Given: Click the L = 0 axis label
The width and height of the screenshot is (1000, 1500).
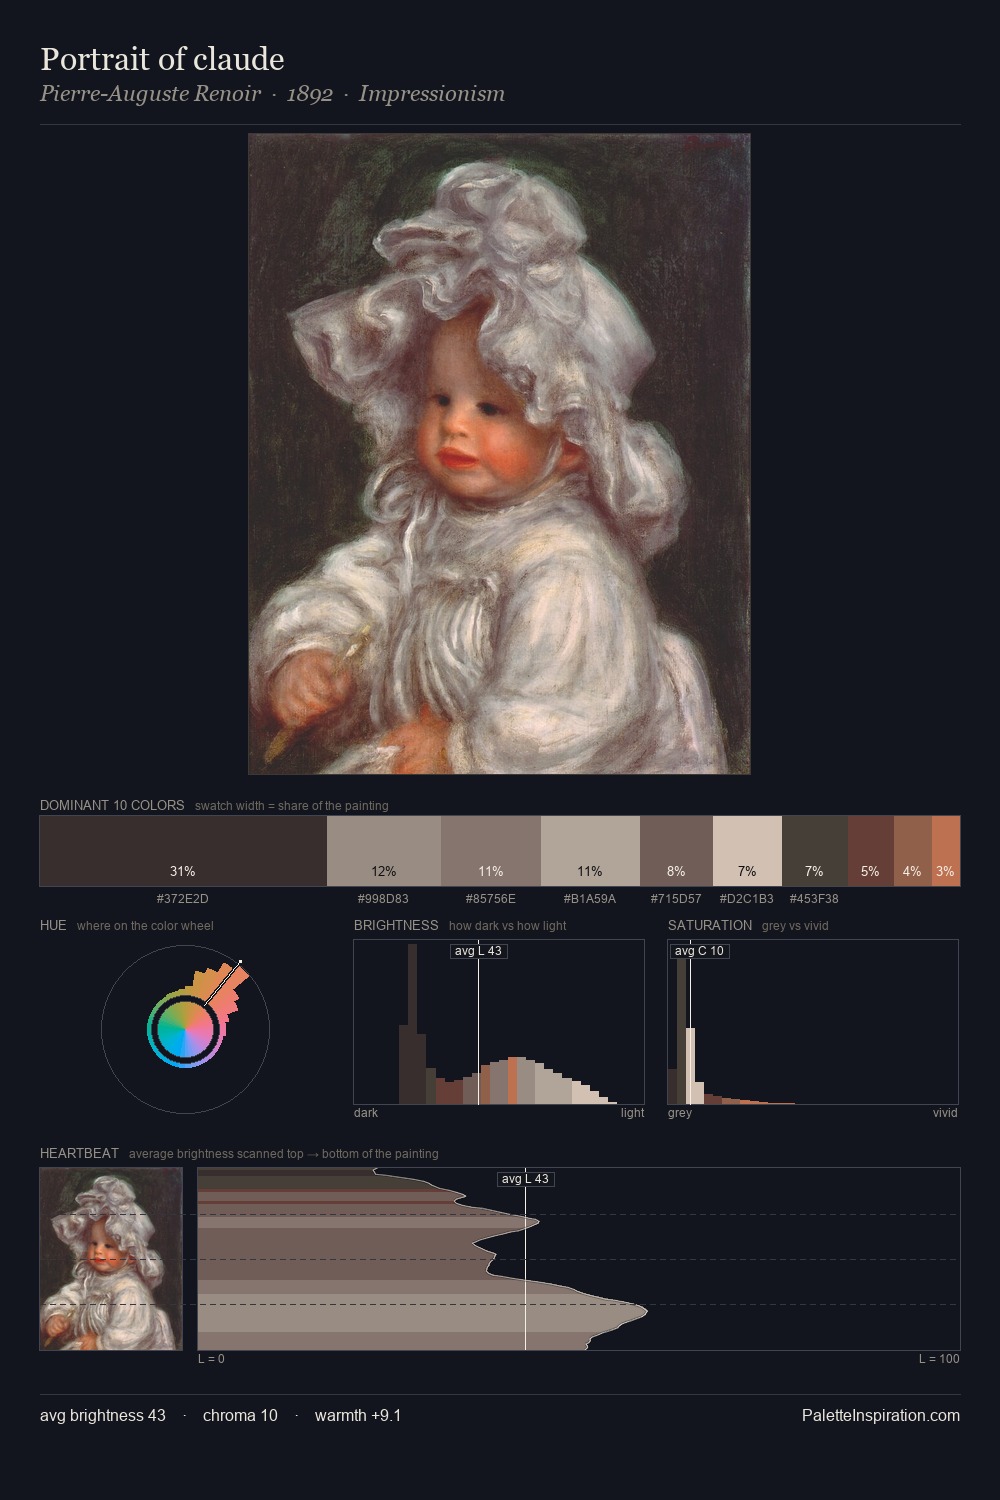Looking at the screenshot, I should pos(211,1359).
